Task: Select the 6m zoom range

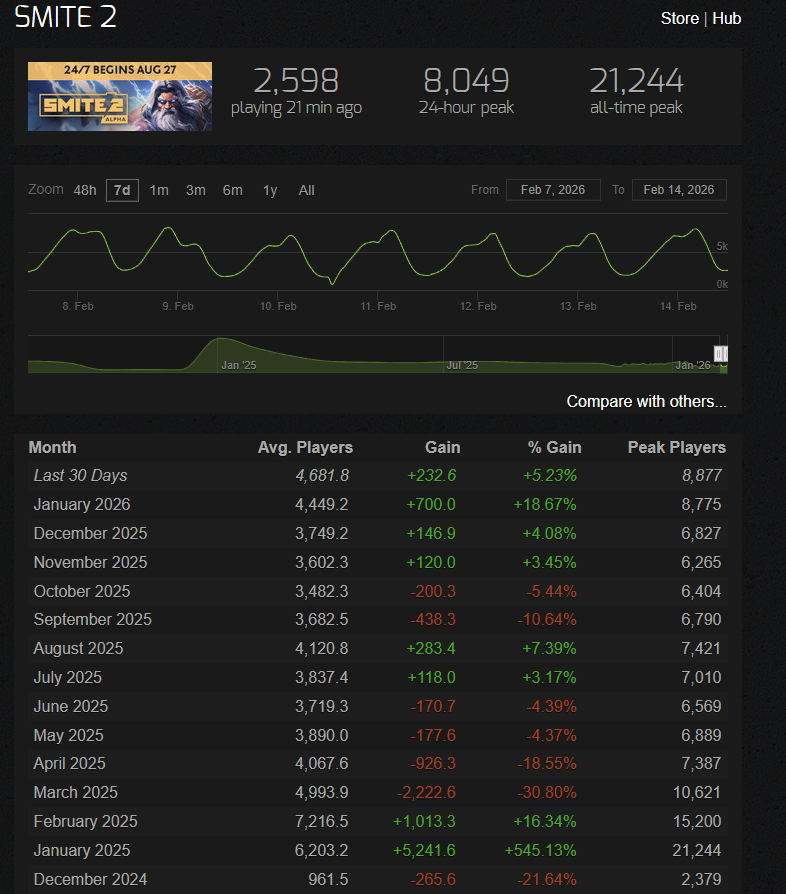Action: [233, 190]
